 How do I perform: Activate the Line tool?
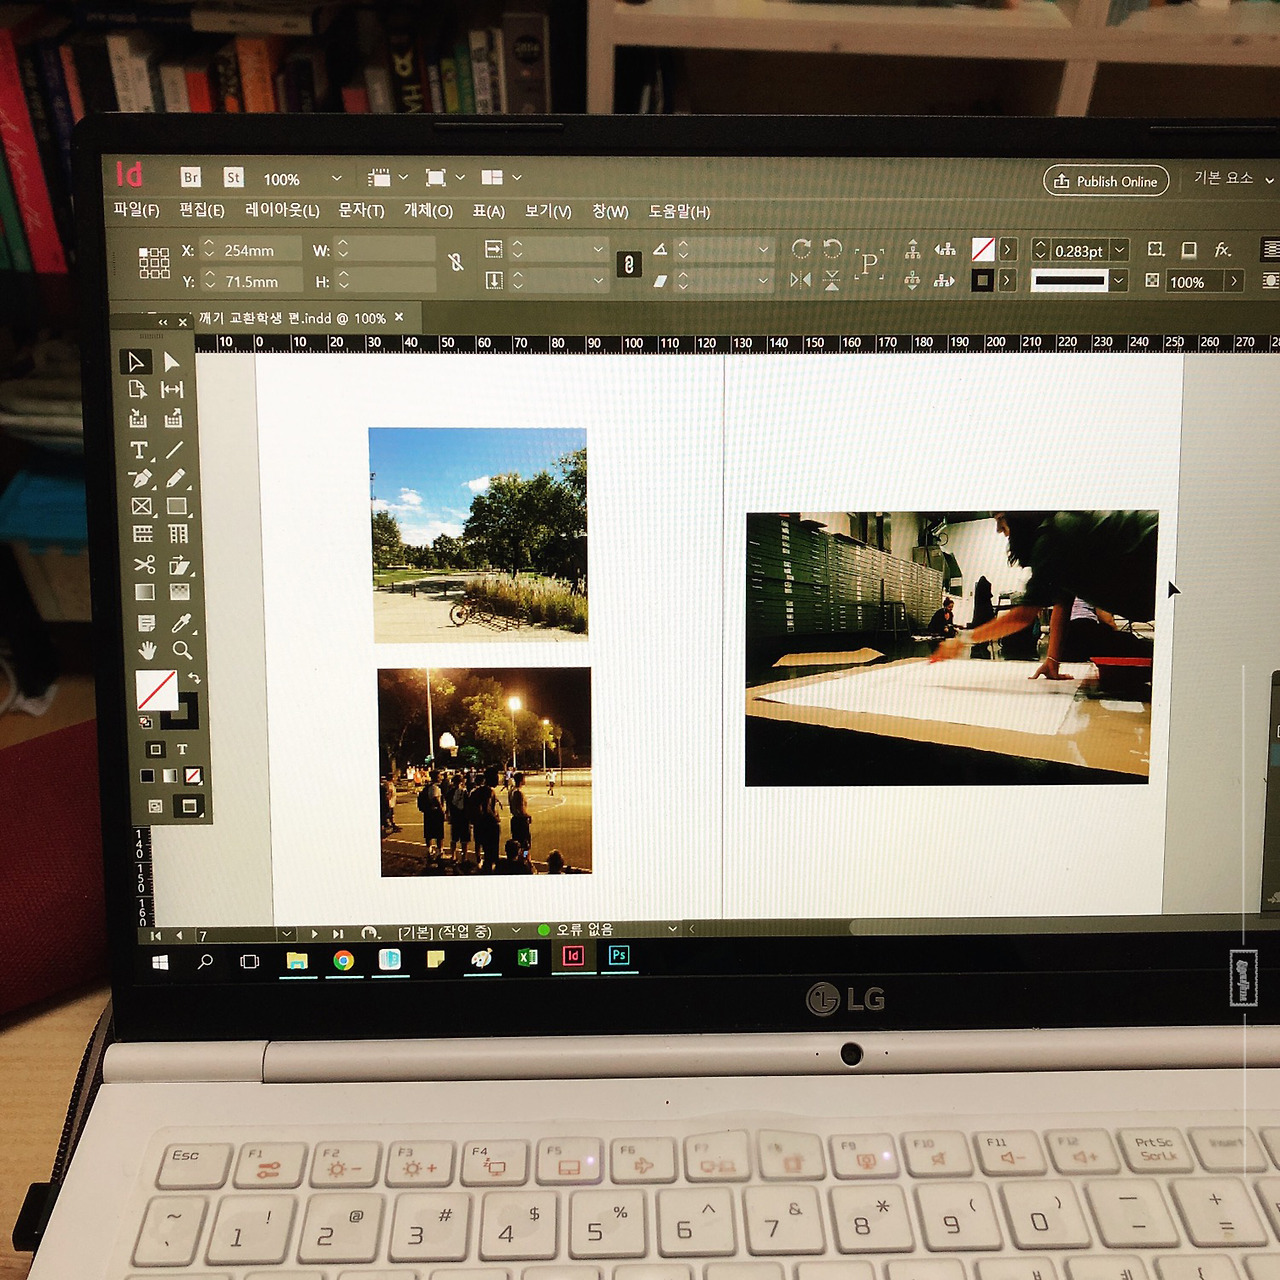pos(175,450)
